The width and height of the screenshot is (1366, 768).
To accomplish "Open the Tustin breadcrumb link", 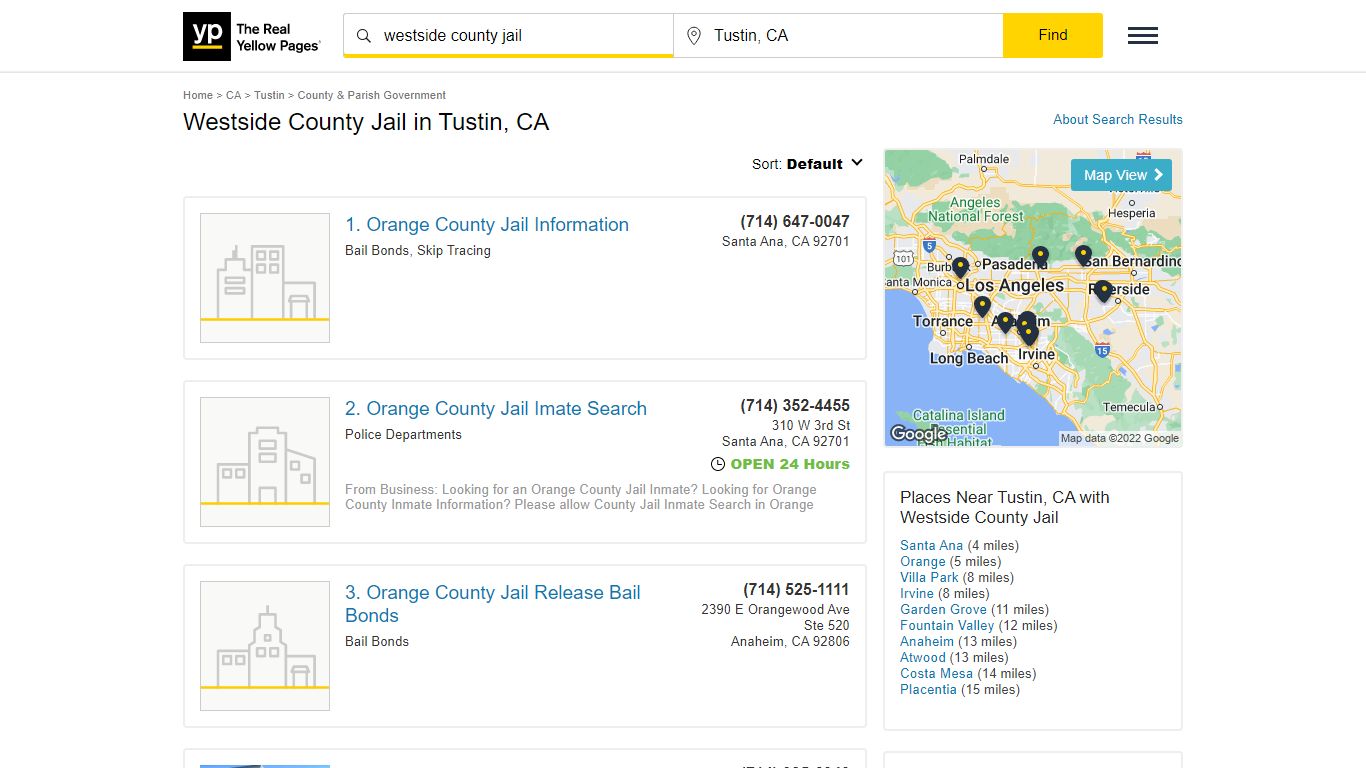I will (x=269, y=95).
